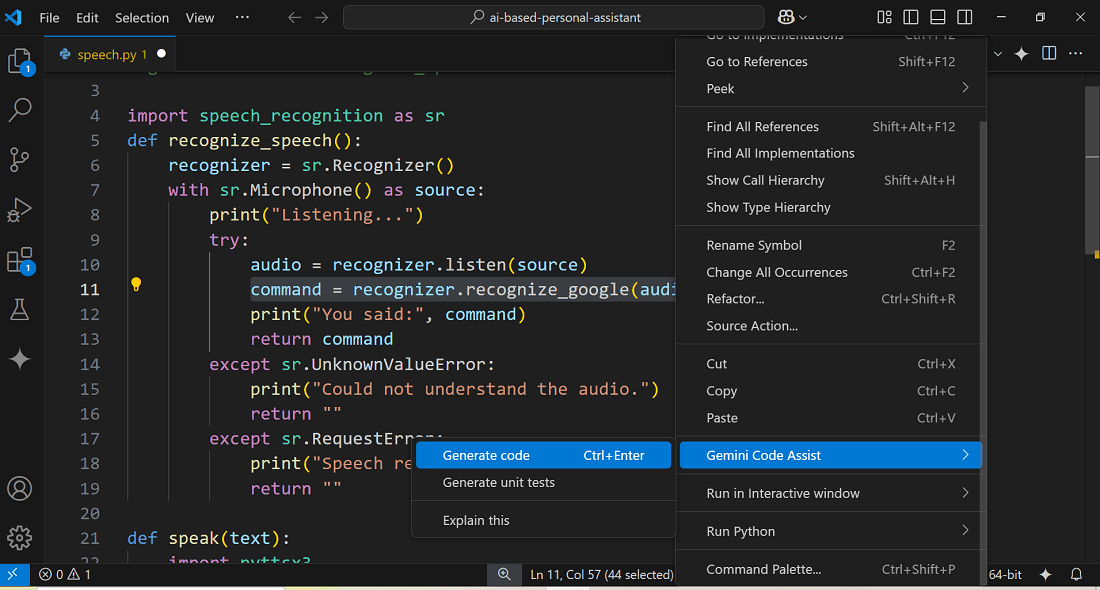This screenshot has height=590, width=1100.
Task: Open the Explorer view in the activity bar
Action: coord(20,61)
